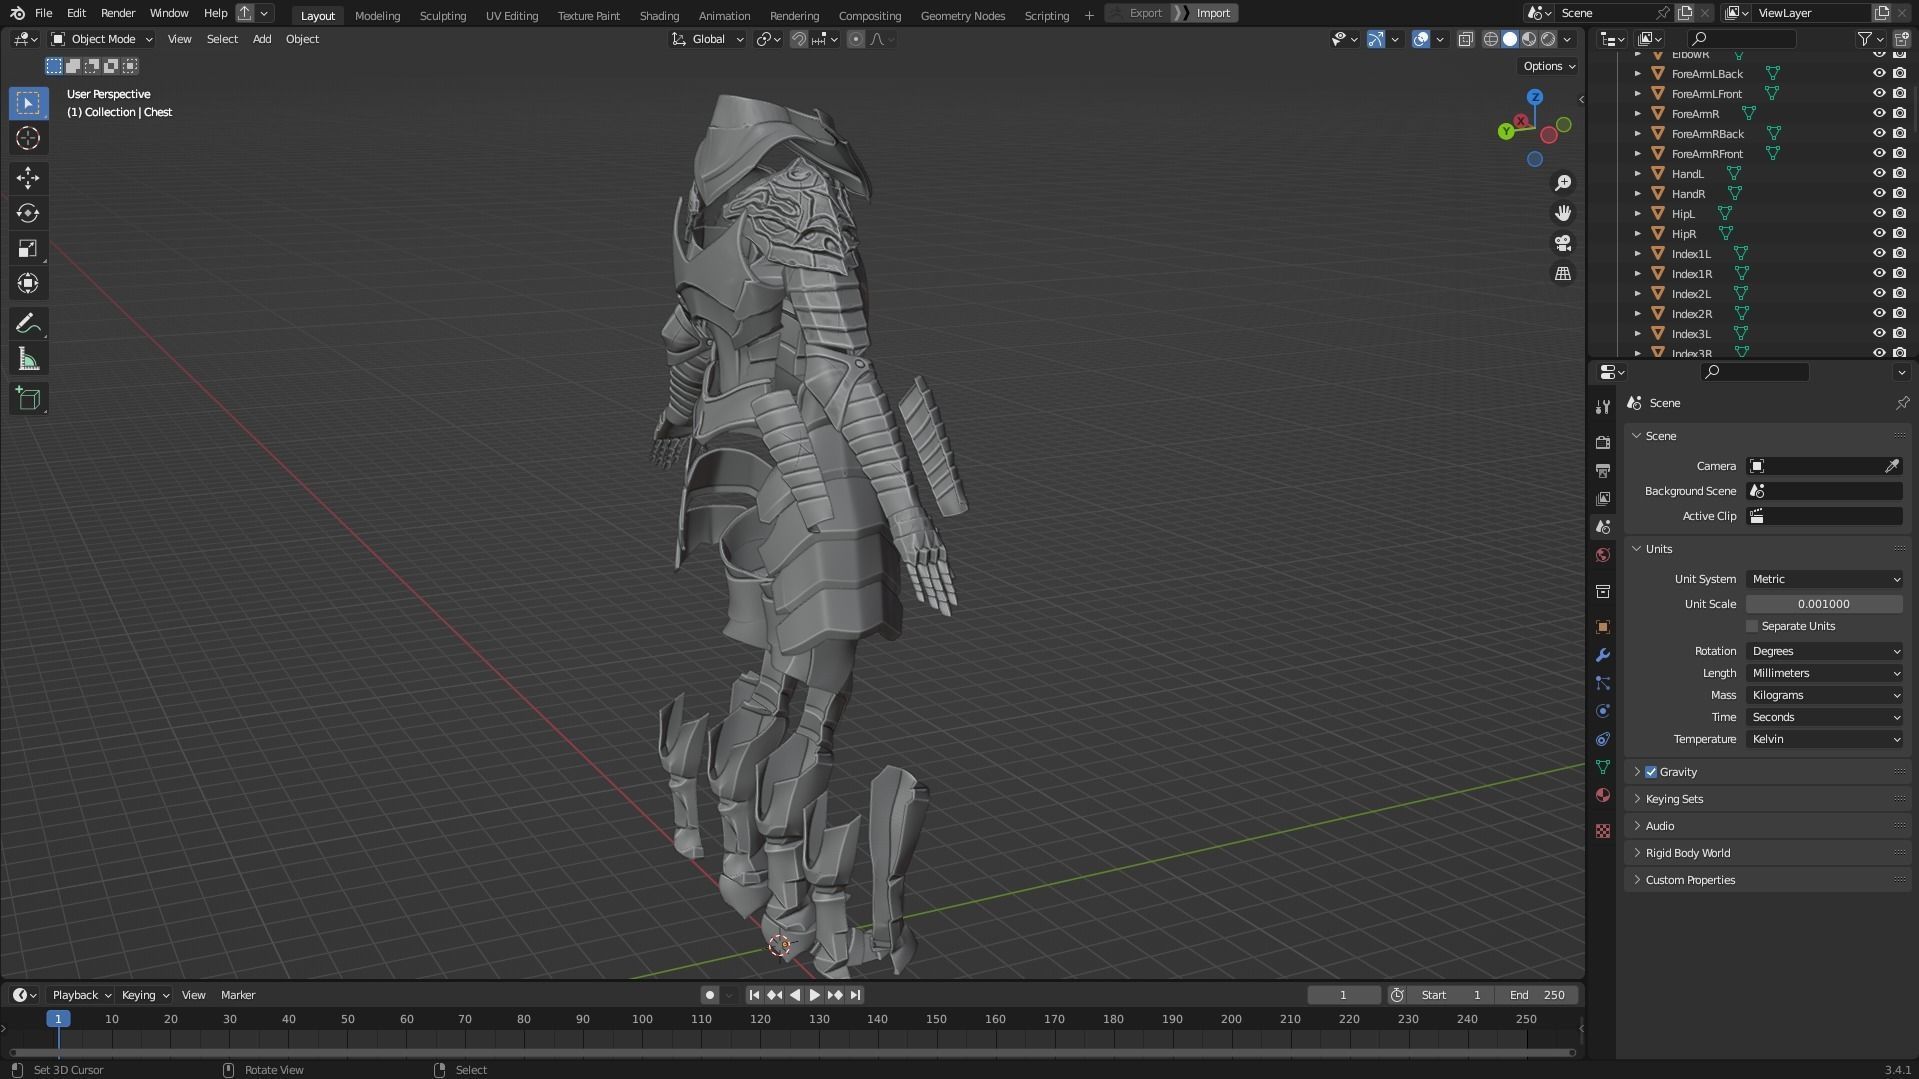Viewport: 1919px width, 1079px height.
Task: Open the Add menu in viewport header
Action: (261, 39)
